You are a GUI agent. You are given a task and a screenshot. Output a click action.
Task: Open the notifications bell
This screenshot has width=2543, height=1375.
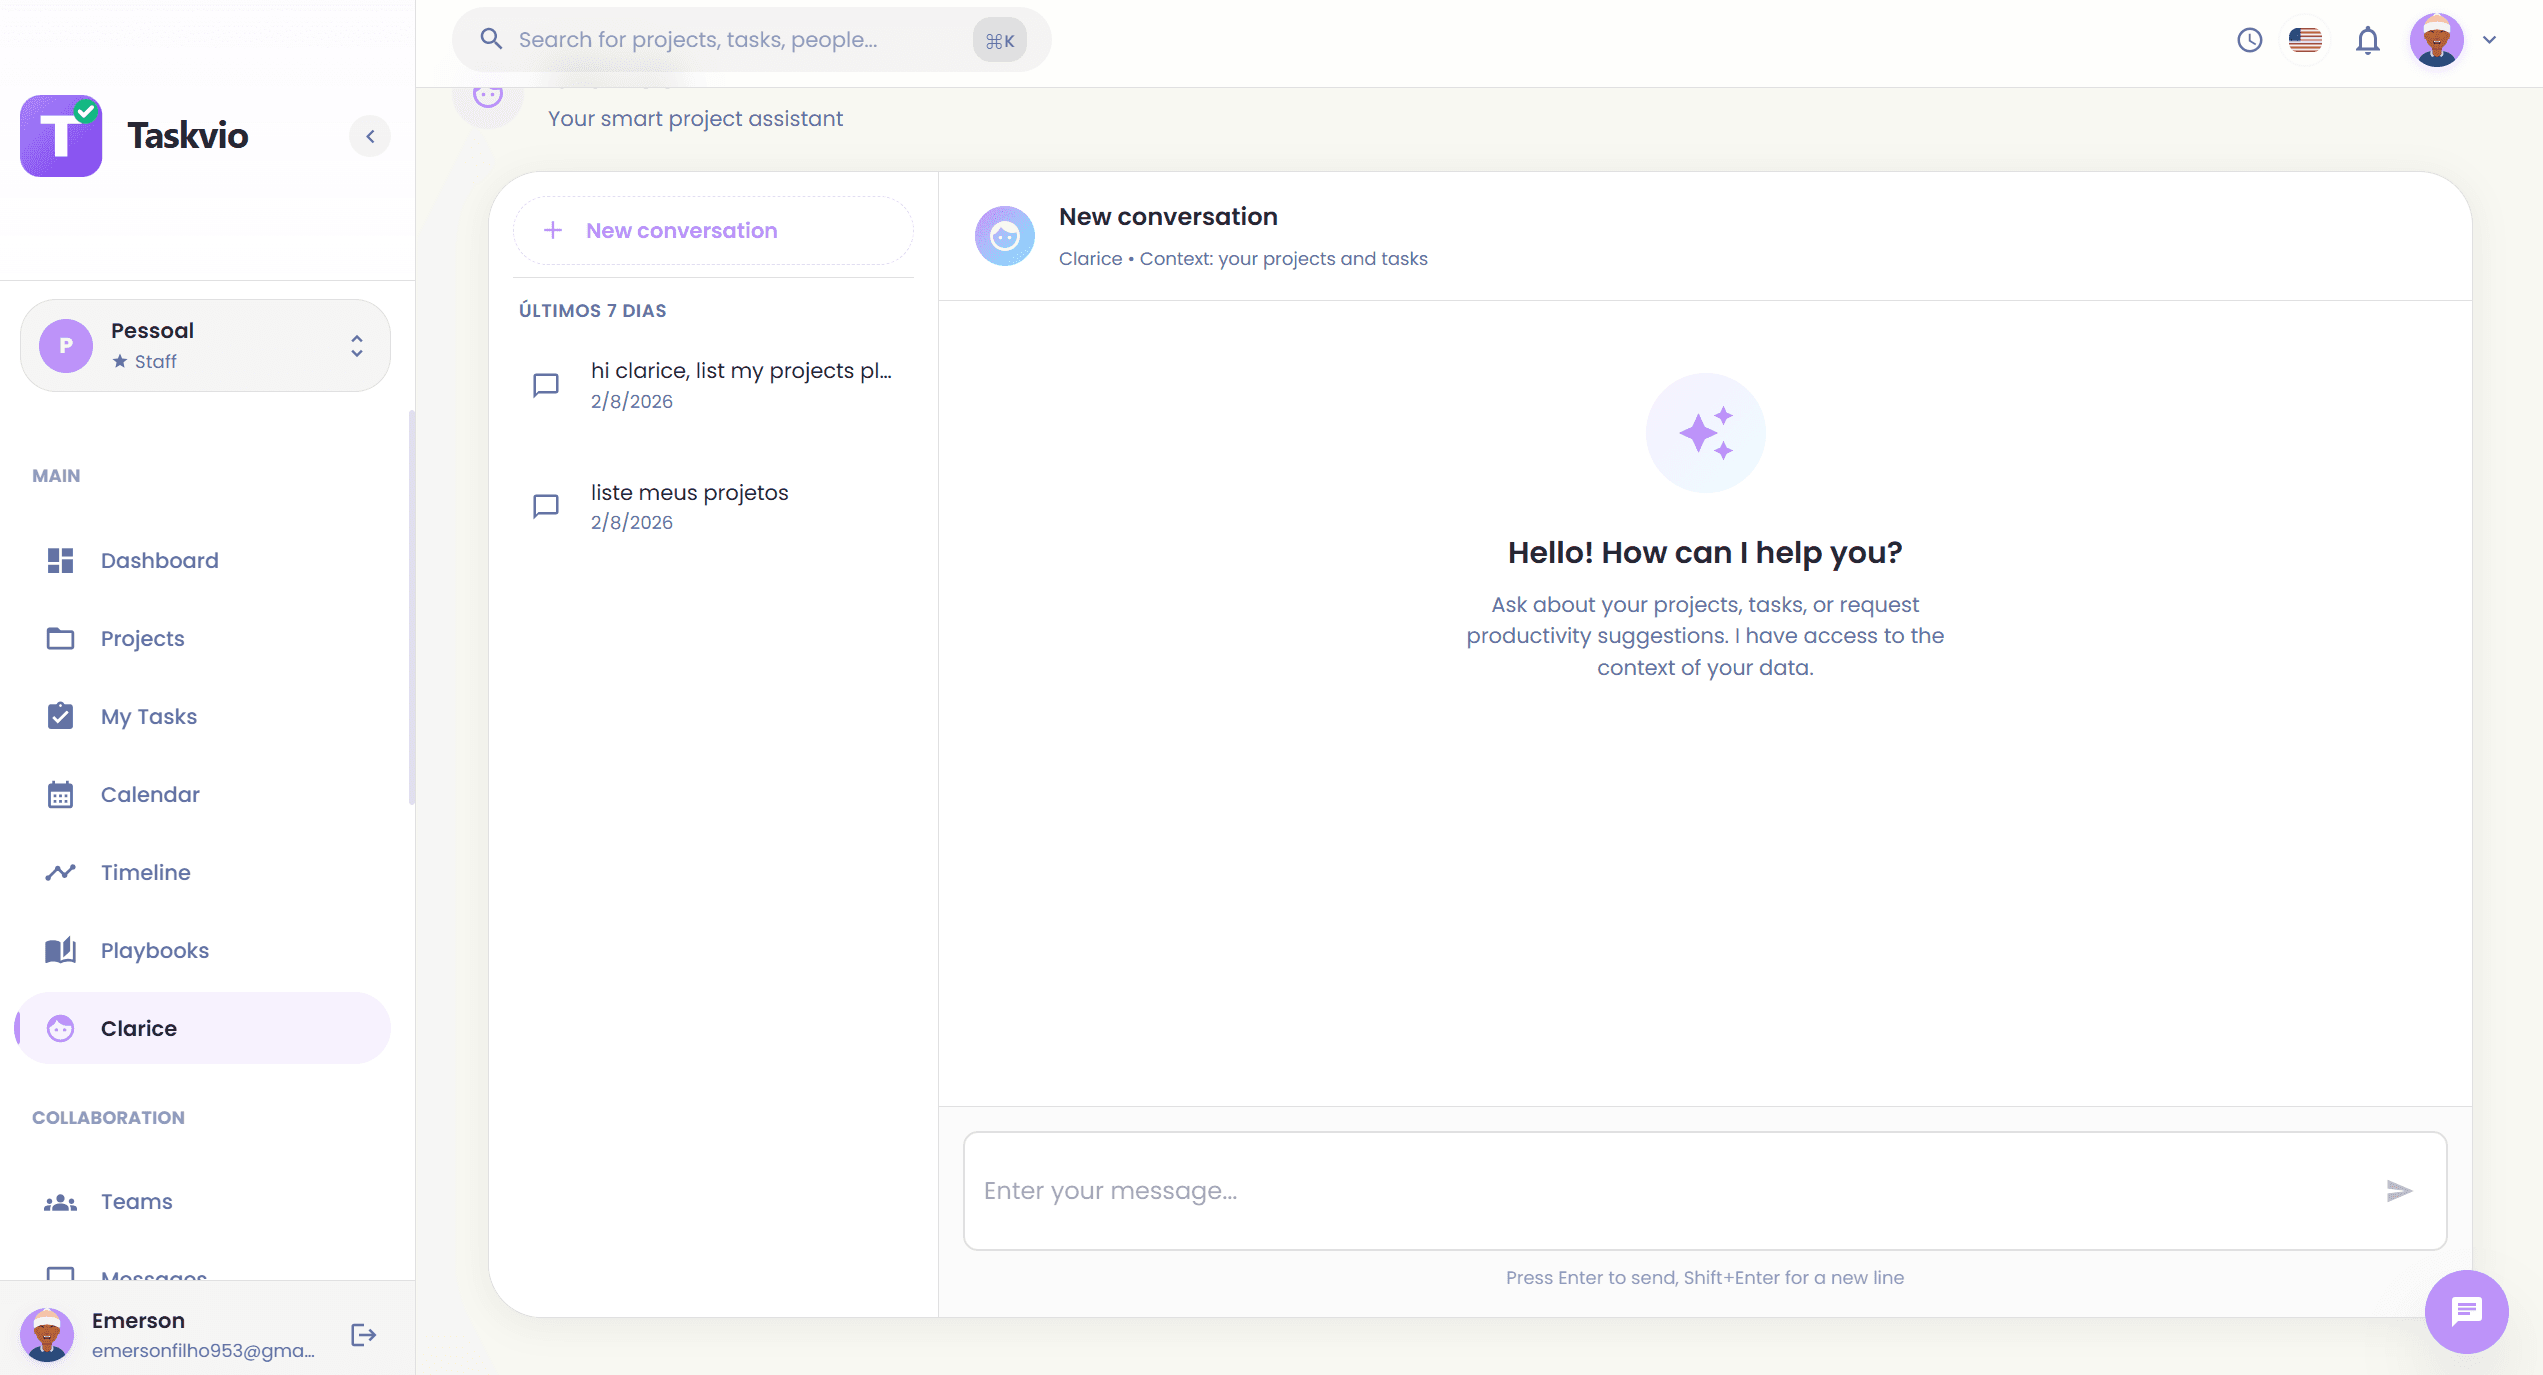click(x=2367, y=40)
